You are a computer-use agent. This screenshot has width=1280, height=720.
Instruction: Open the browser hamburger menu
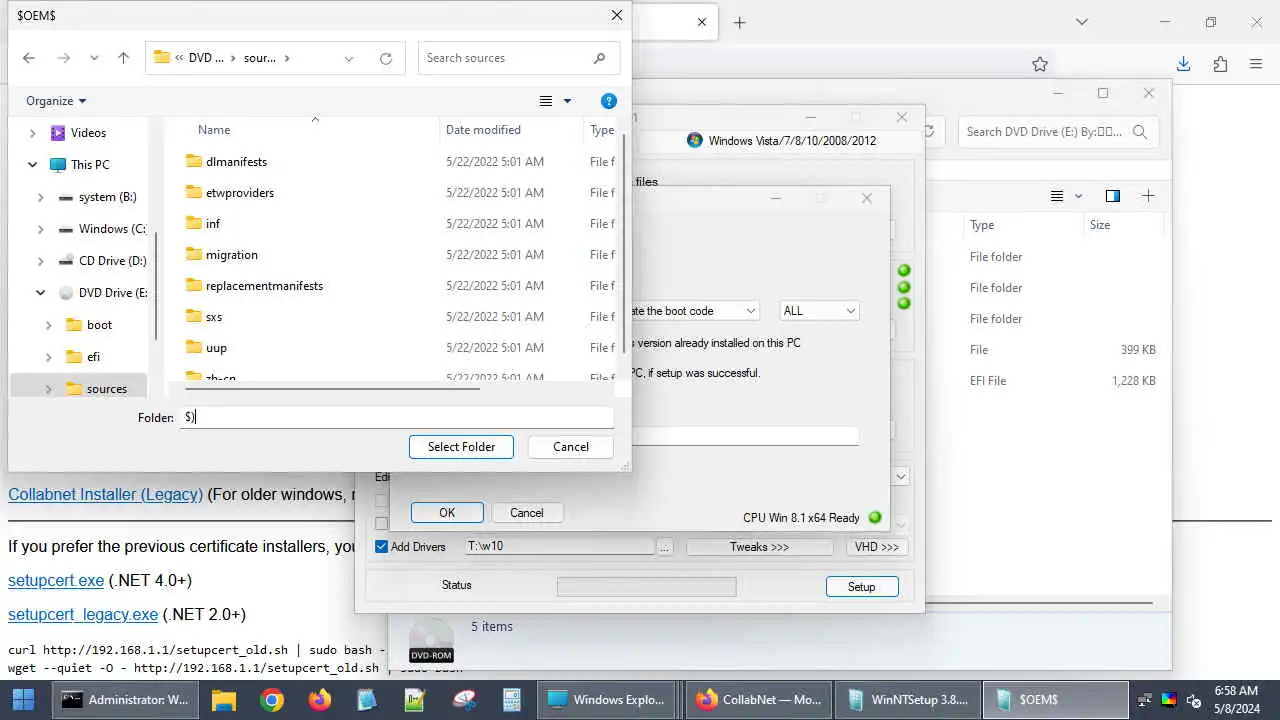tap(1256, 64)
